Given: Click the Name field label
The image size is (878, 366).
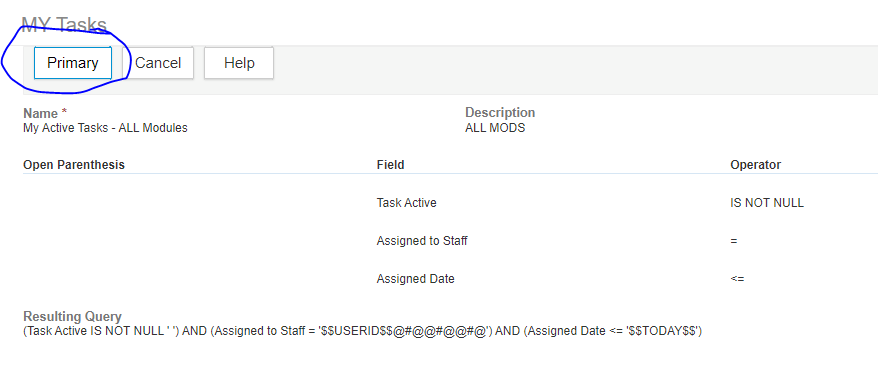Looking at the screenshot, I should 41,113.
